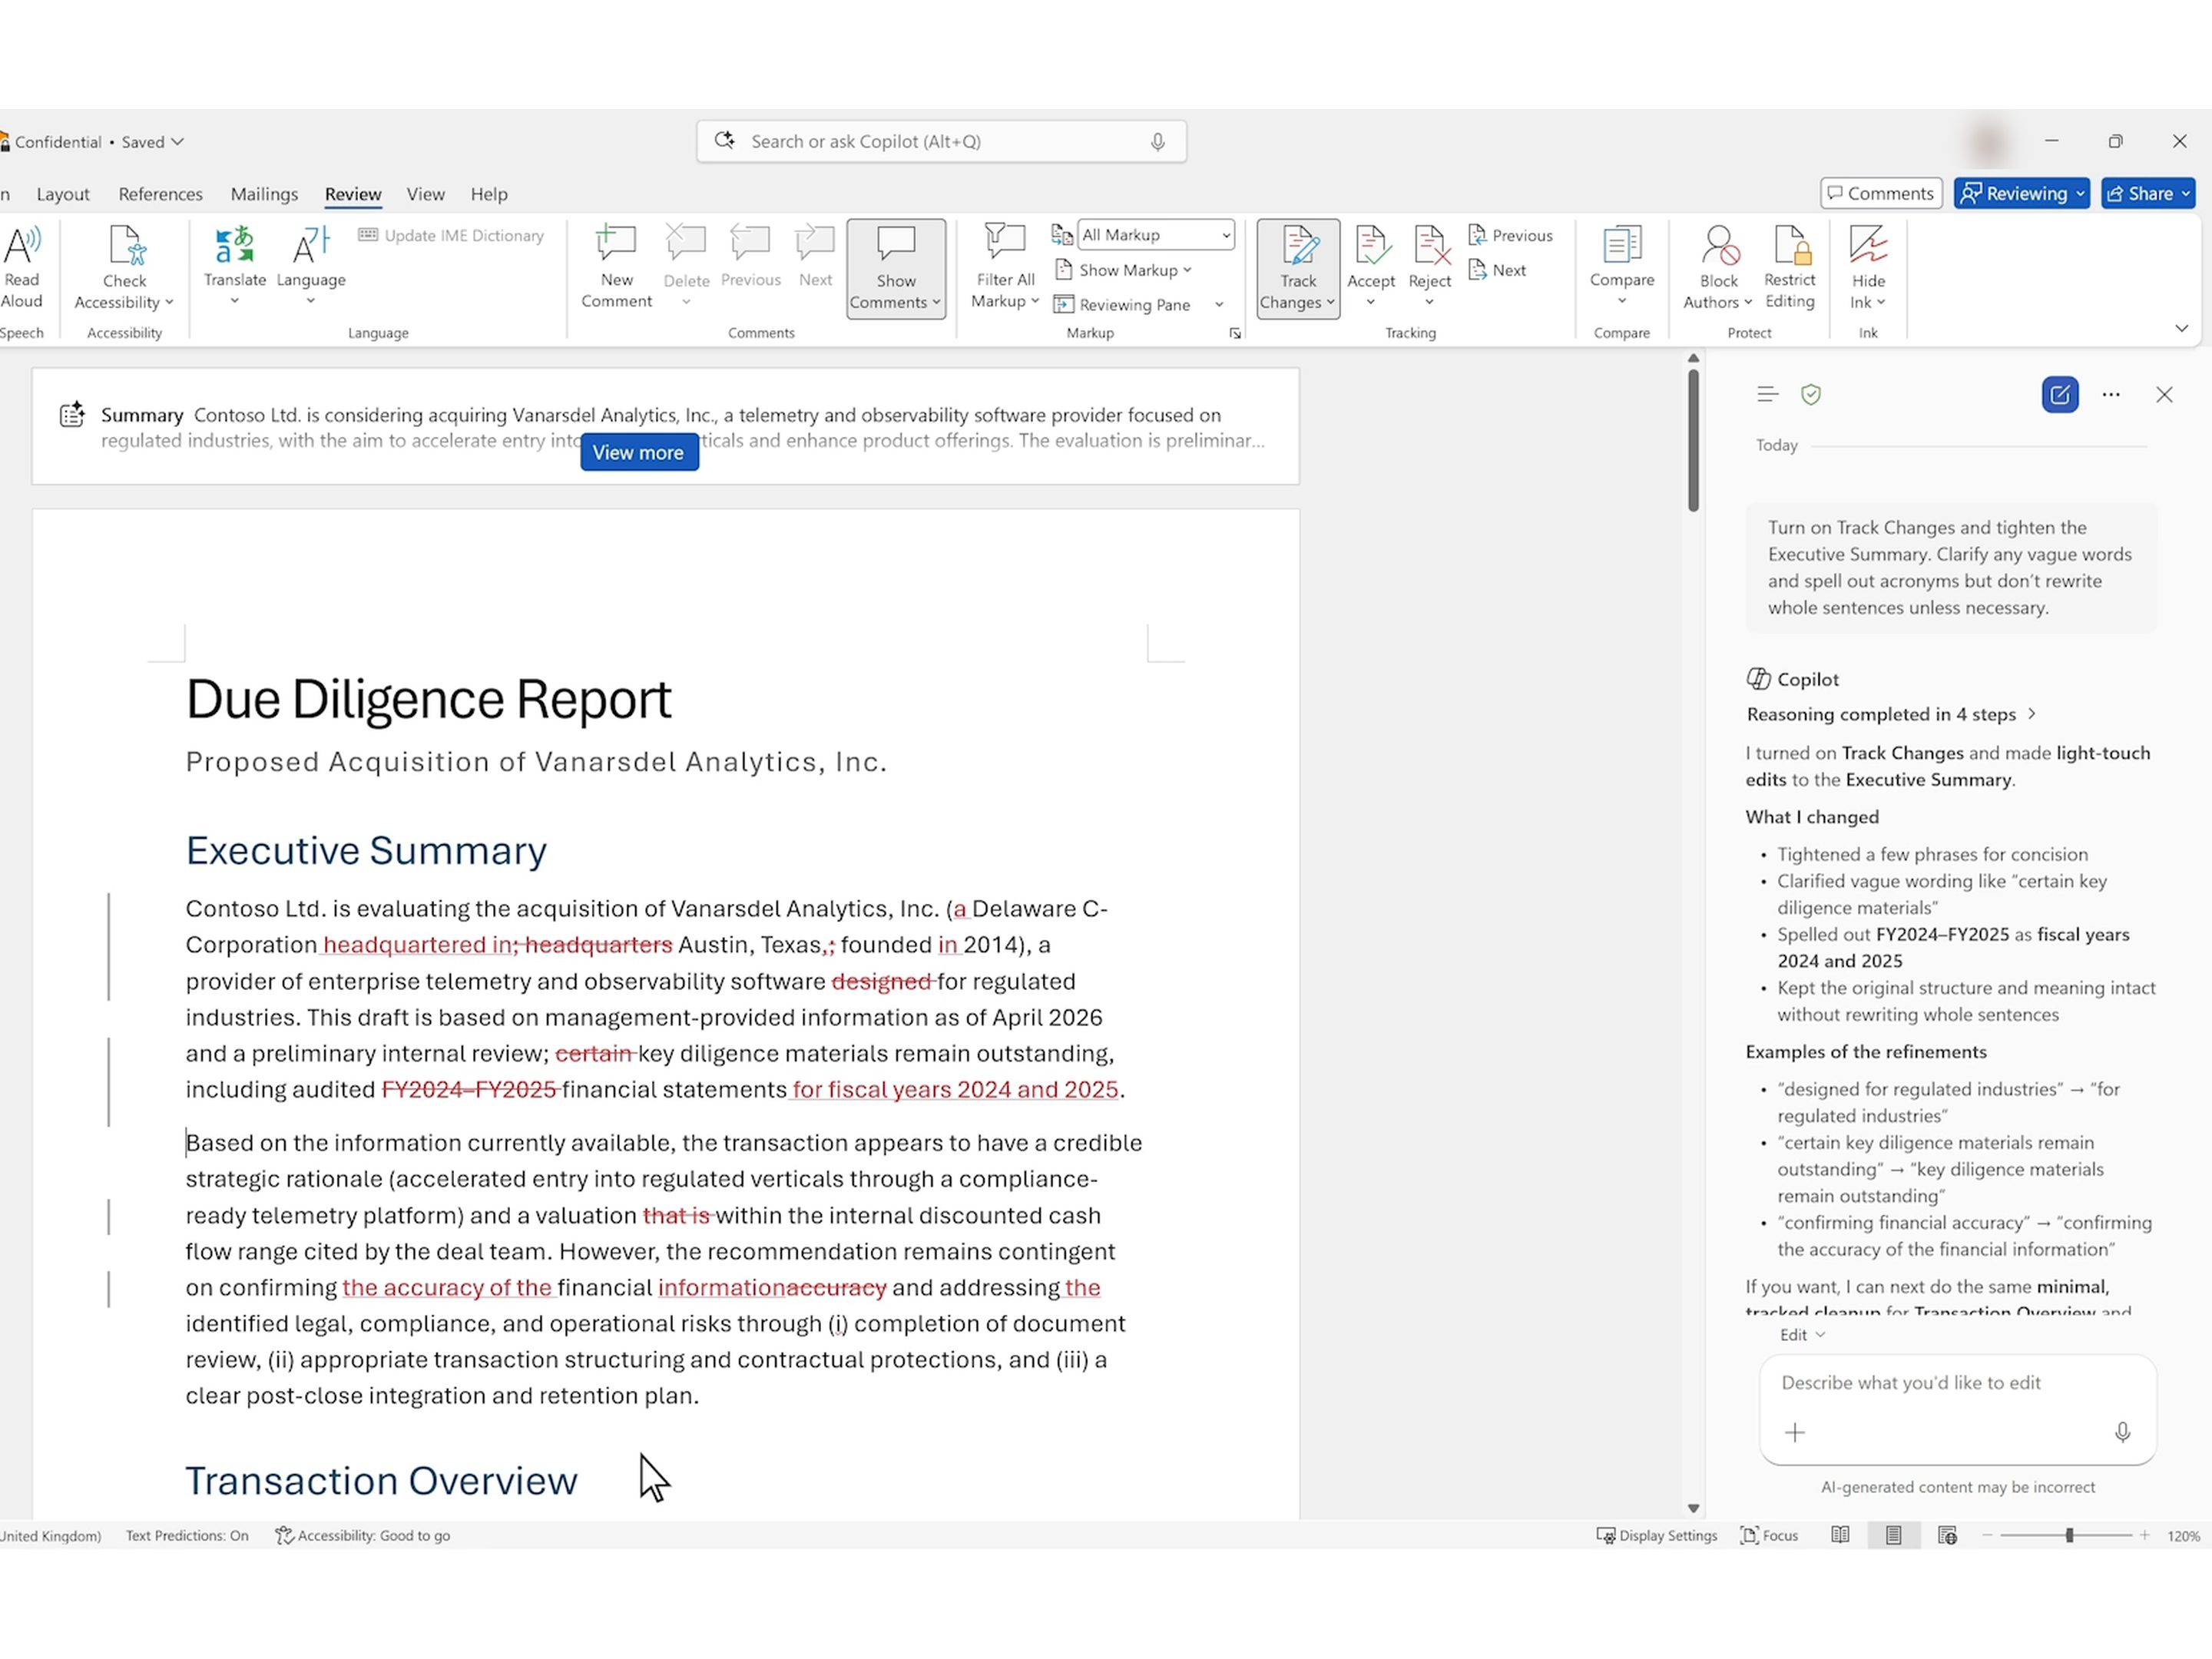Viewport: 2212px width, 1659px height.
Task: Open Copilot pane more options
Action: pyautogui.click(x=2110, y=394)
